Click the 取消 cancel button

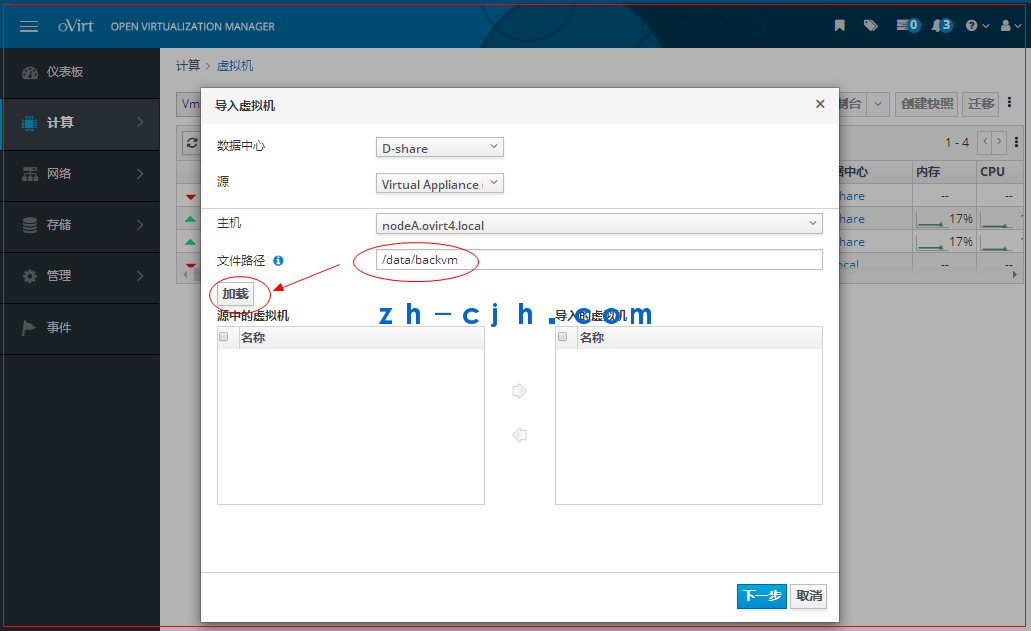coord(809,596)
